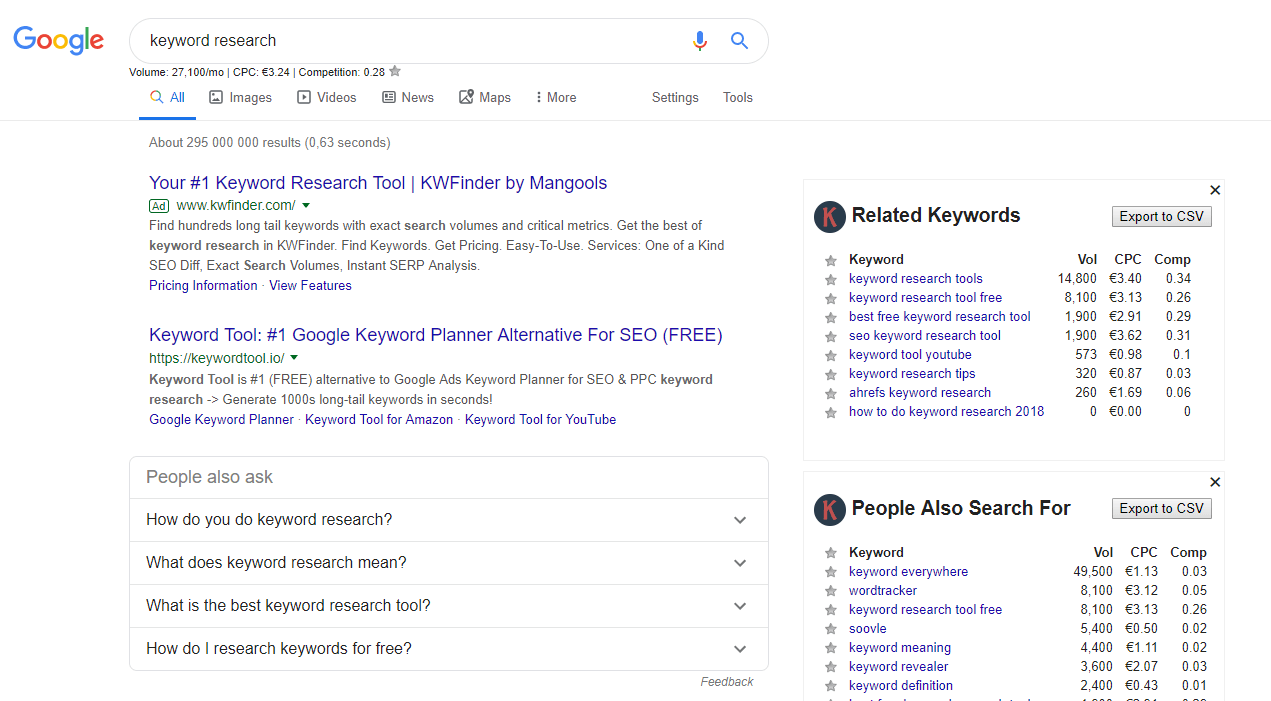This screenshot has width=1271, height=701.
Task: Open Keyword Tool for Amazon sitelink
Action: click(379, 420)
